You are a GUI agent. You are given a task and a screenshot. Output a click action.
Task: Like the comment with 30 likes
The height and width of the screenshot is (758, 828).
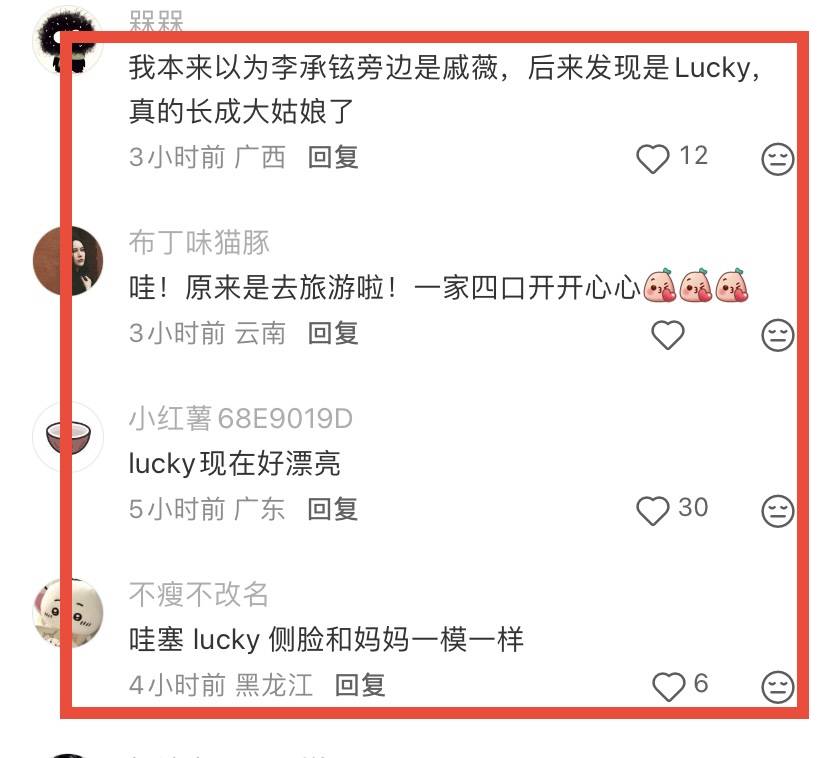[653, 510]
